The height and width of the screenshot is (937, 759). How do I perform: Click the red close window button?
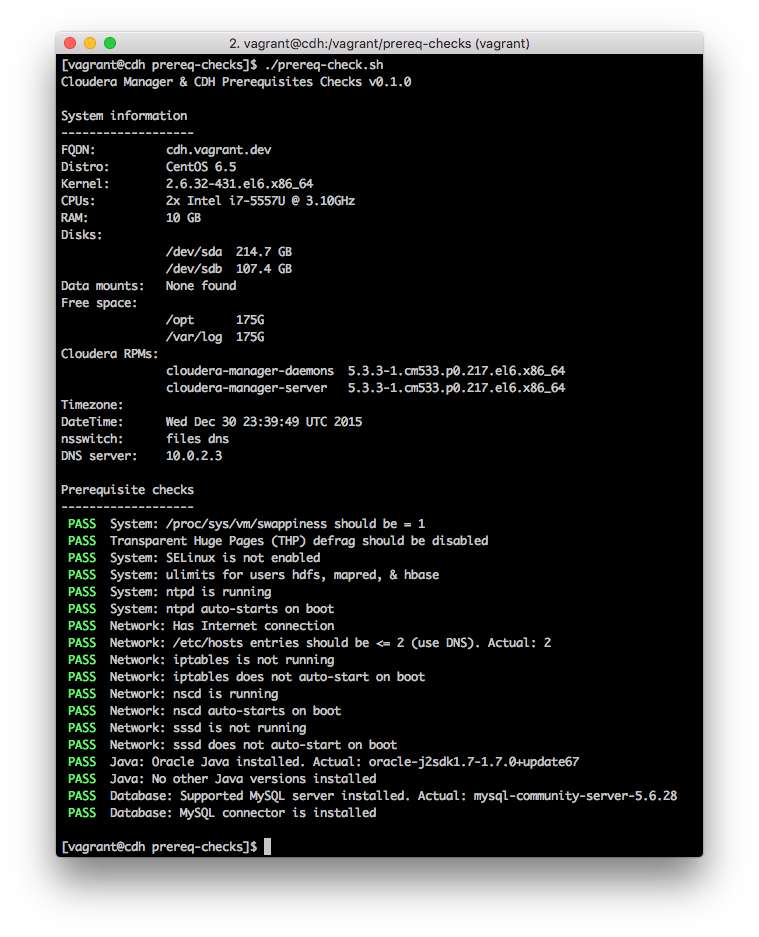point(70,43)
